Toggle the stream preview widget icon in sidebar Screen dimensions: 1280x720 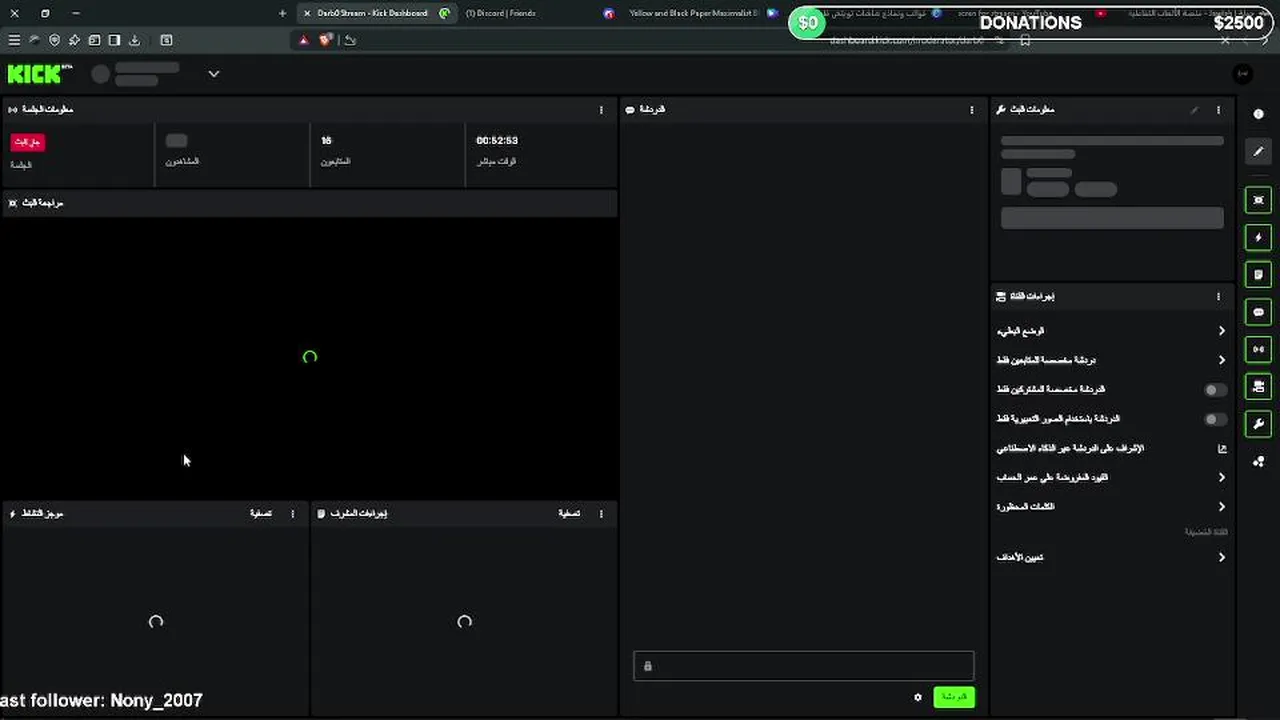[x=1258, y=200]
